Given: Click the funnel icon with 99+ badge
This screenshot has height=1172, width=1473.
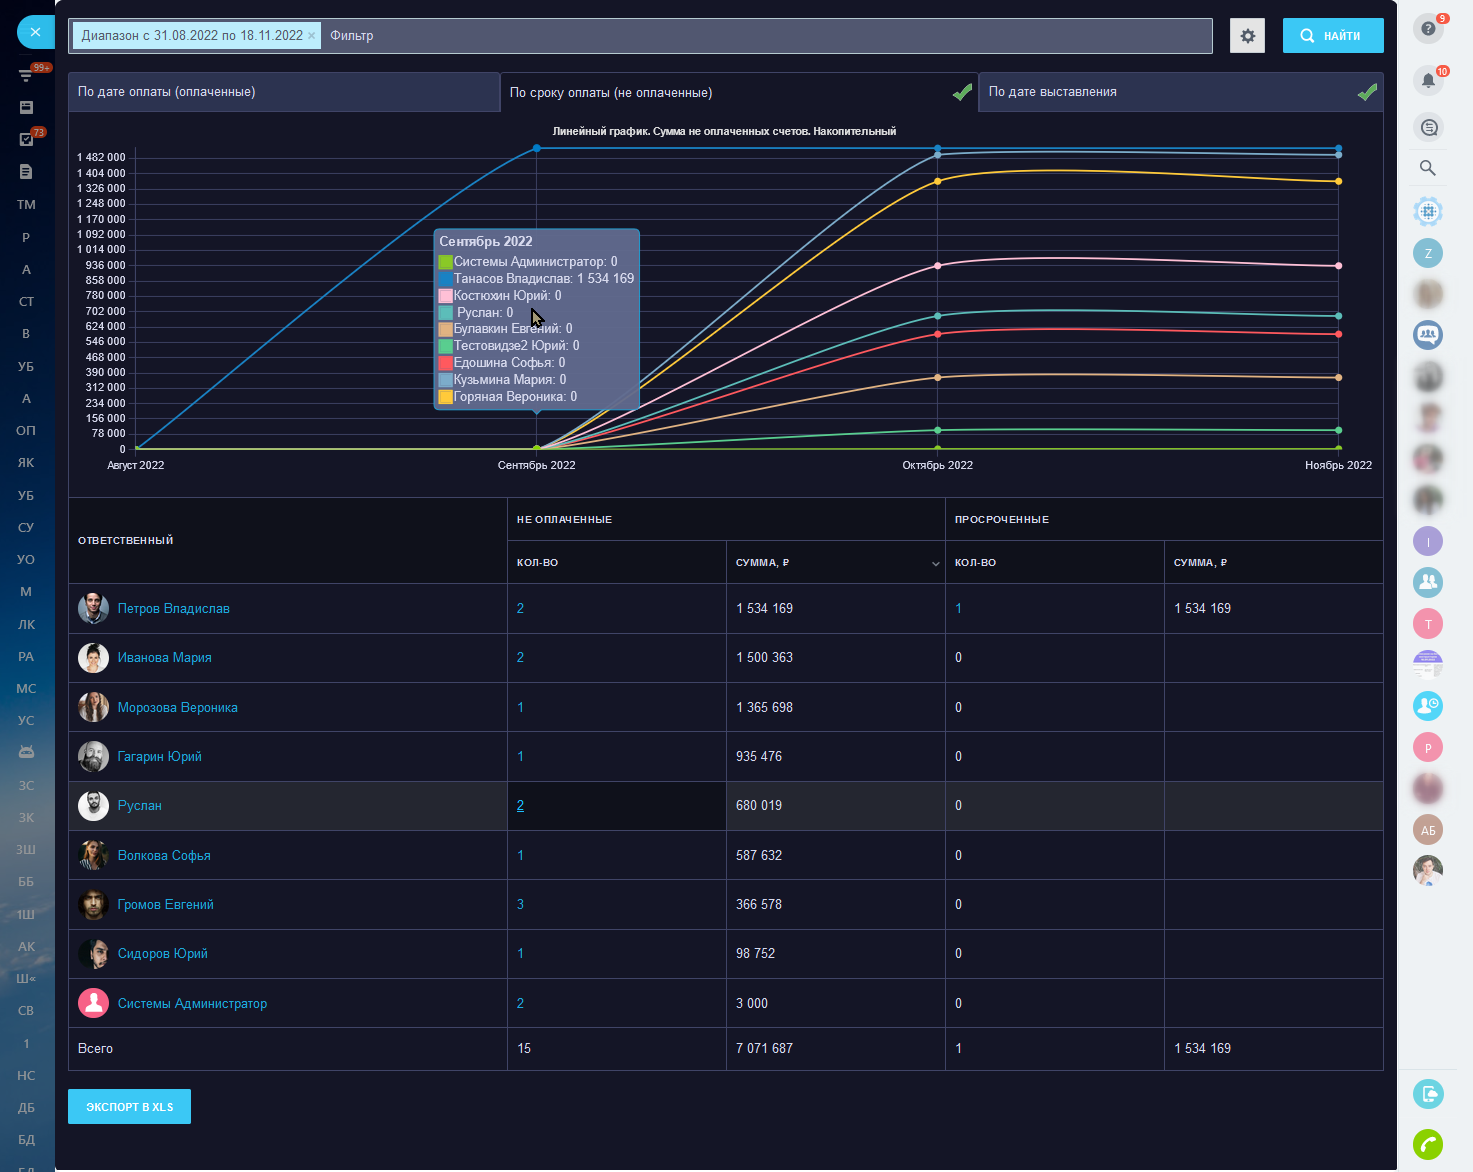Looking at the screenshot, I should 27,75.
